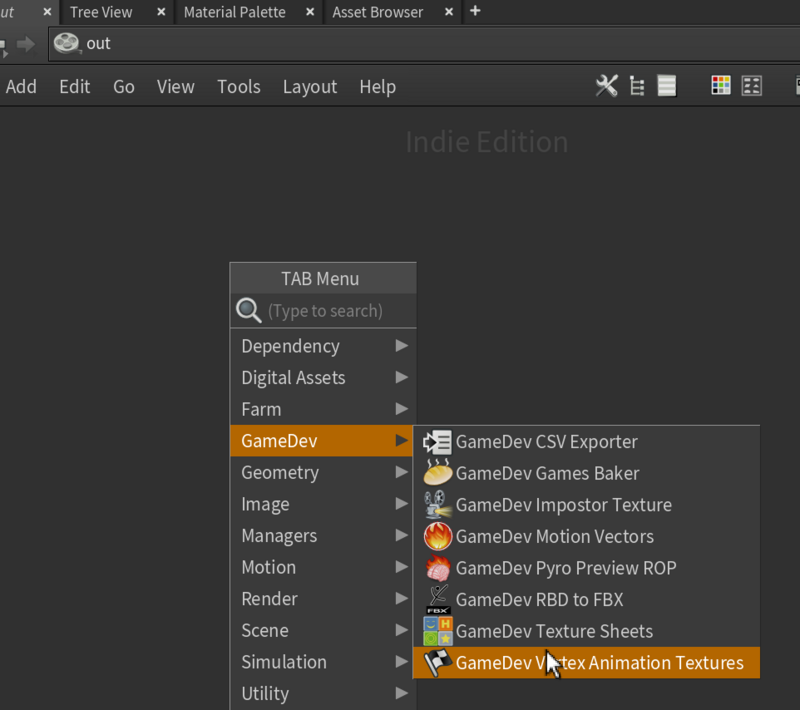Switch to the Tree View tab
This screenshot has height=710, width=800.
[x=101, y=12]
